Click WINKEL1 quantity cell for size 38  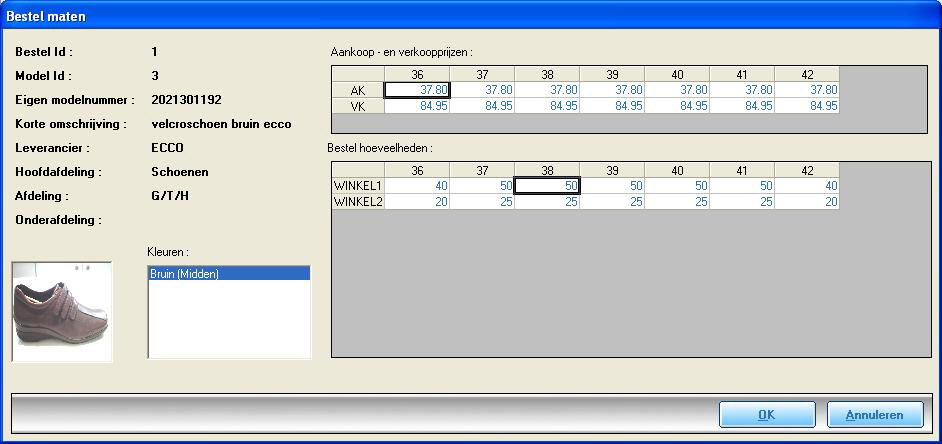546,186
